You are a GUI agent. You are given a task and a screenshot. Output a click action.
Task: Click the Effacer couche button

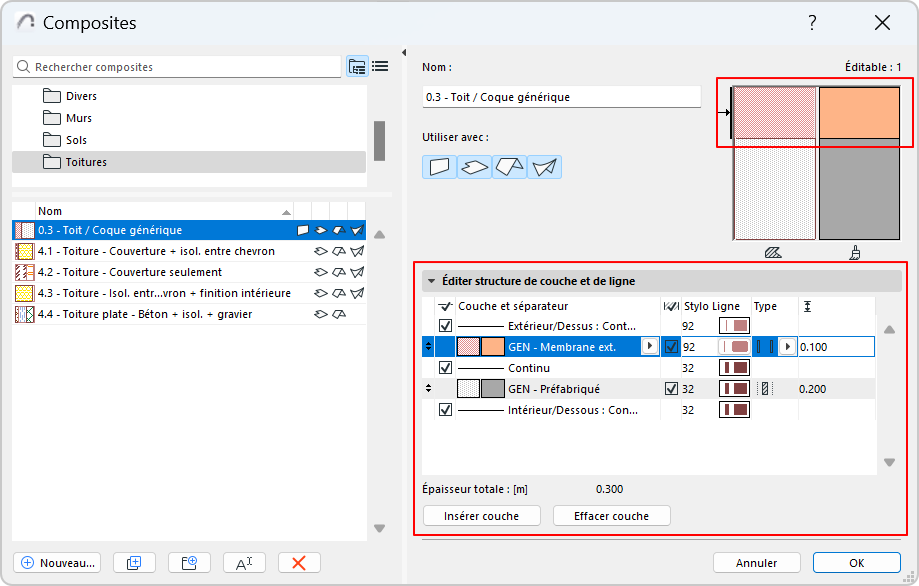[x=611, y=516]
